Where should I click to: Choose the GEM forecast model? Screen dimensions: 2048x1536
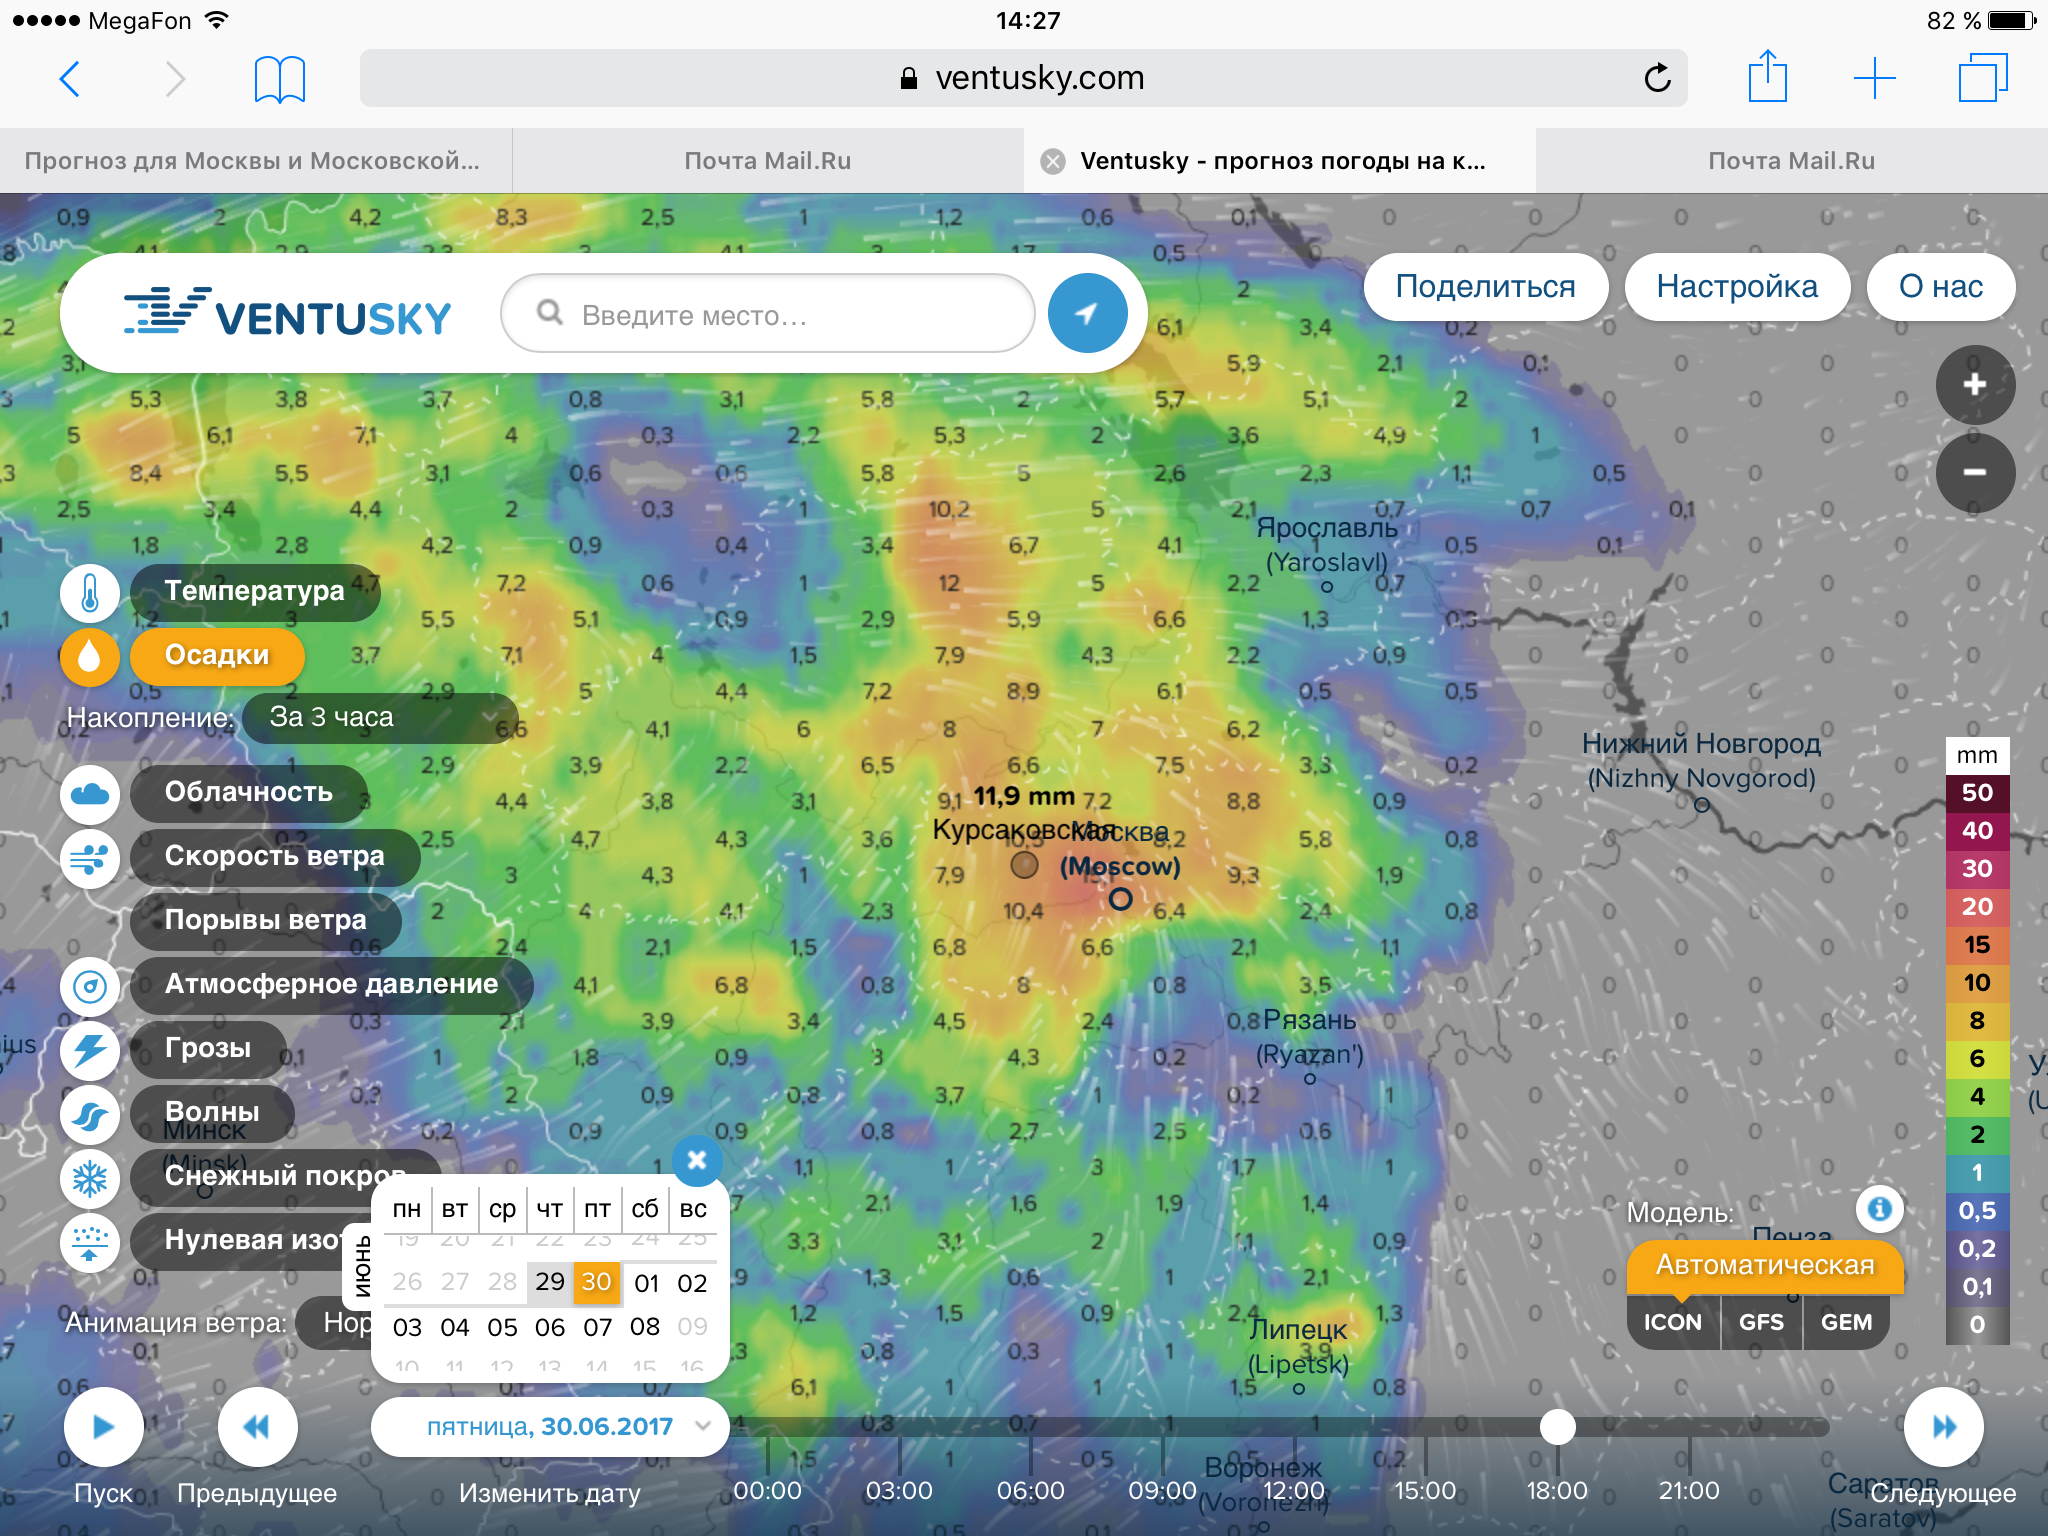pyautogui.click(x=1845, y=1322)
